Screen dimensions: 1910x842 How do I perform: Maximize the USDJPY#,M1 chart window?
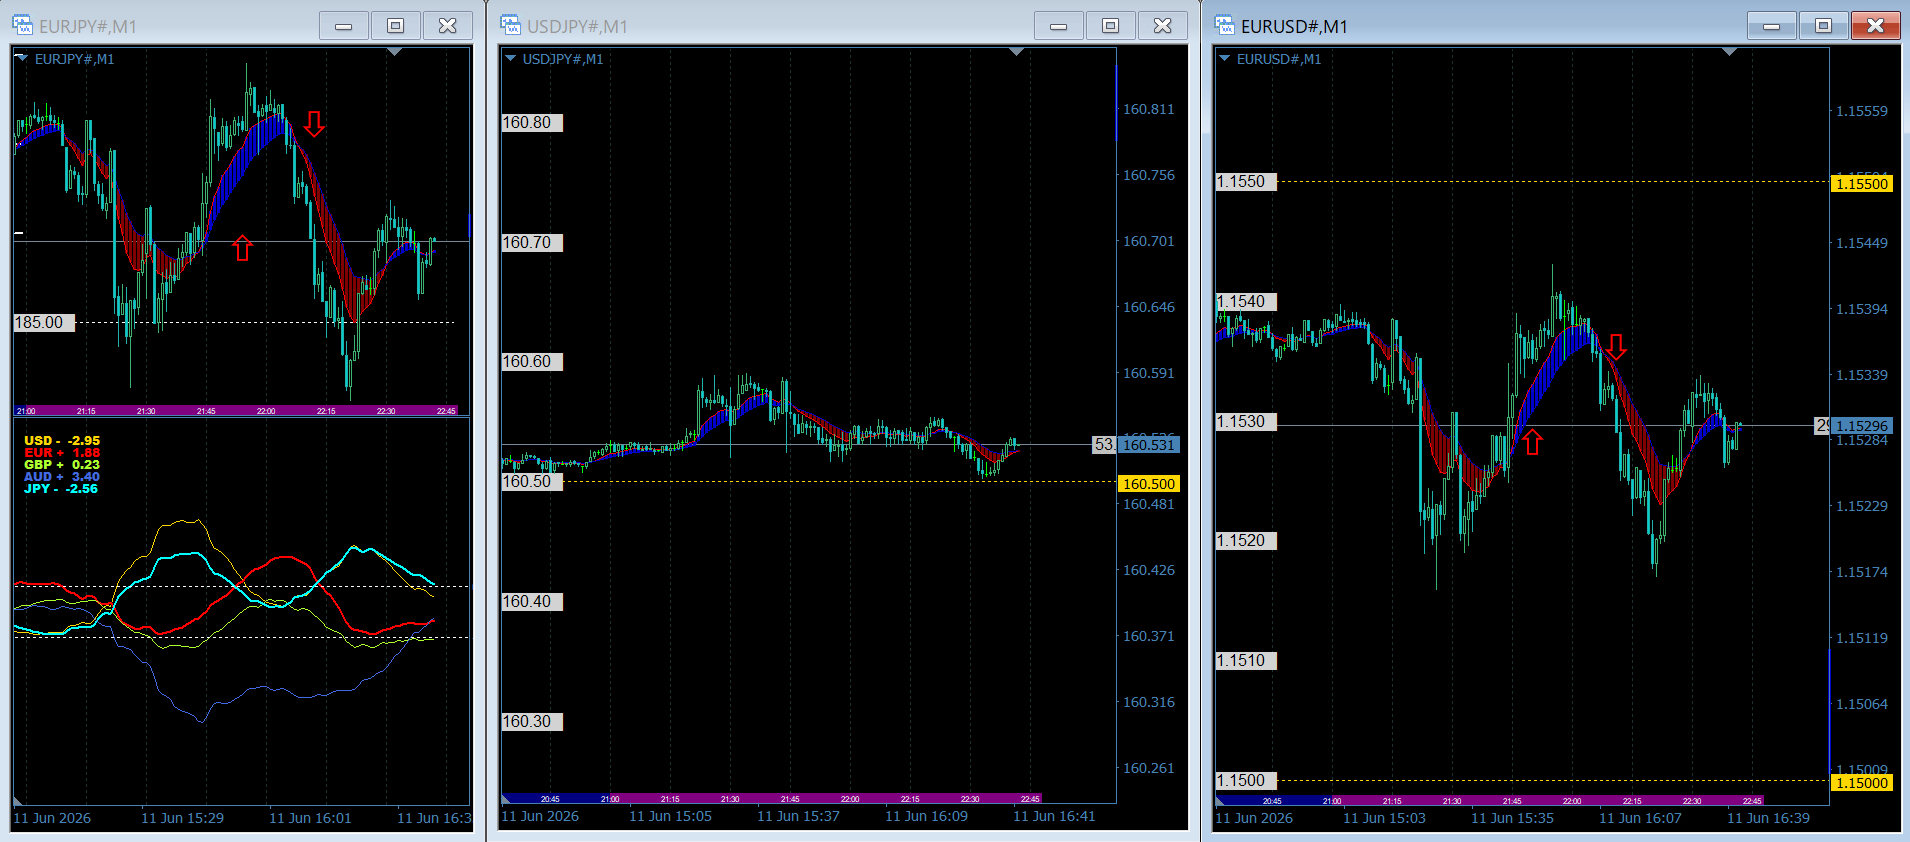pyautogui.click(x=1111, y=26)
